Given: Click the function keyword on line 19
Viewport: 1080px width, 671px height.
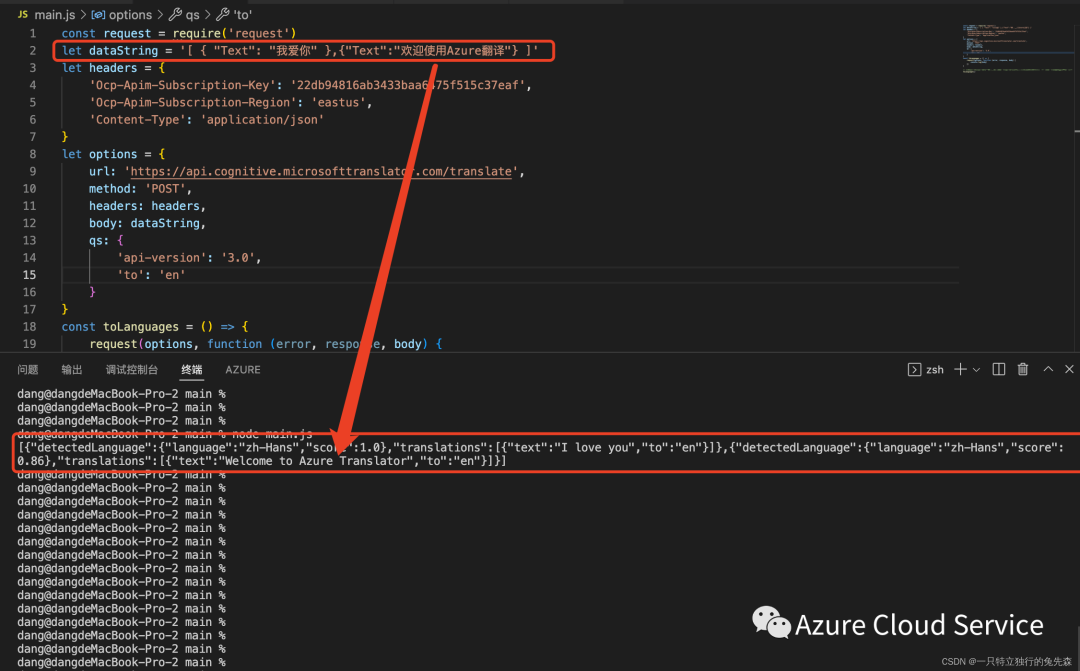Looking at the screenshot, I should tap(234, 344).
